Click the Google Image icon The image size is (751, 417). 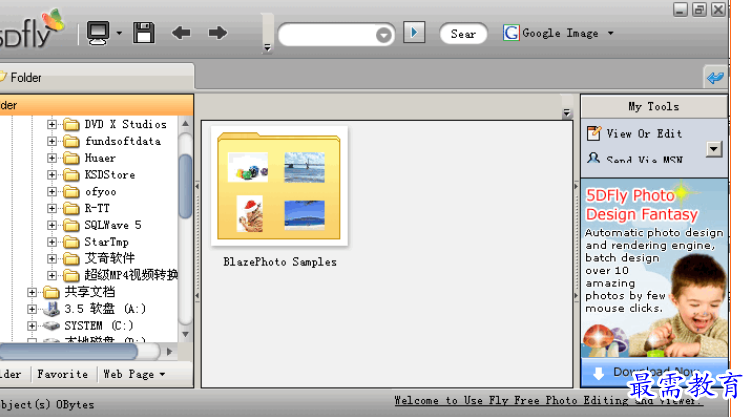(x=511, y=33)
